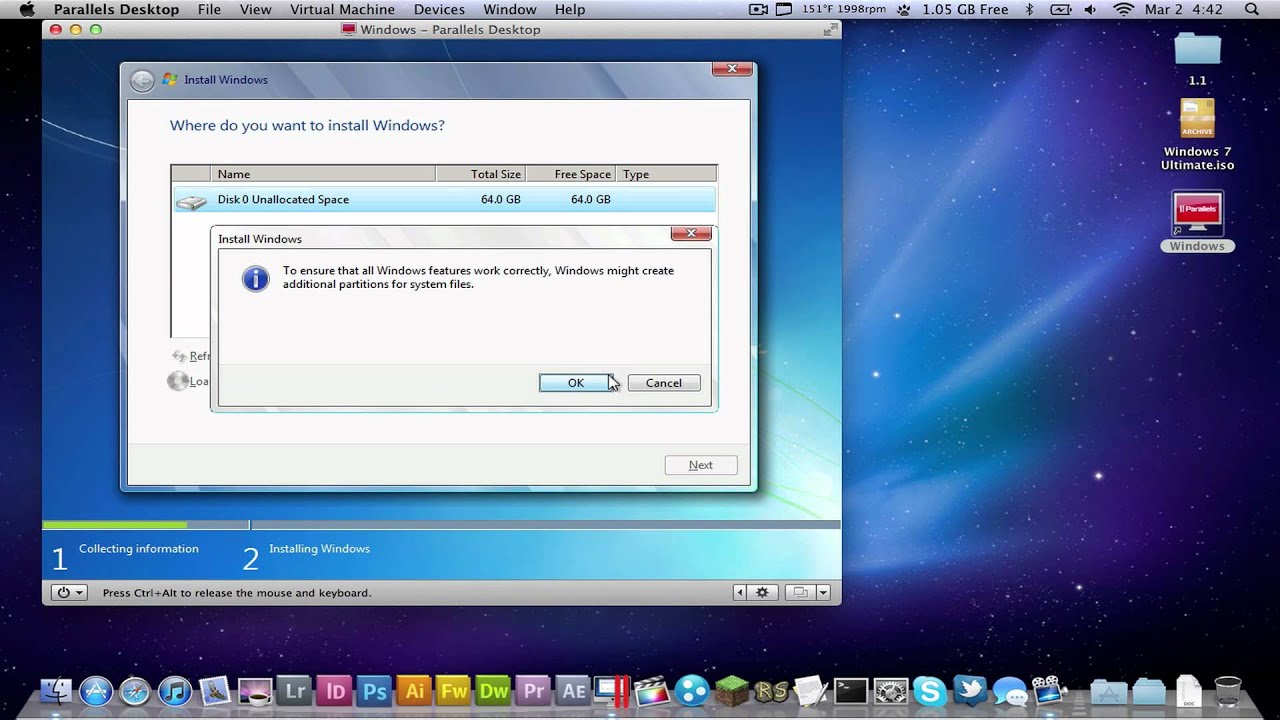Open the Window menu
This screenshot has height=720, width=1280.
(510, 9)
